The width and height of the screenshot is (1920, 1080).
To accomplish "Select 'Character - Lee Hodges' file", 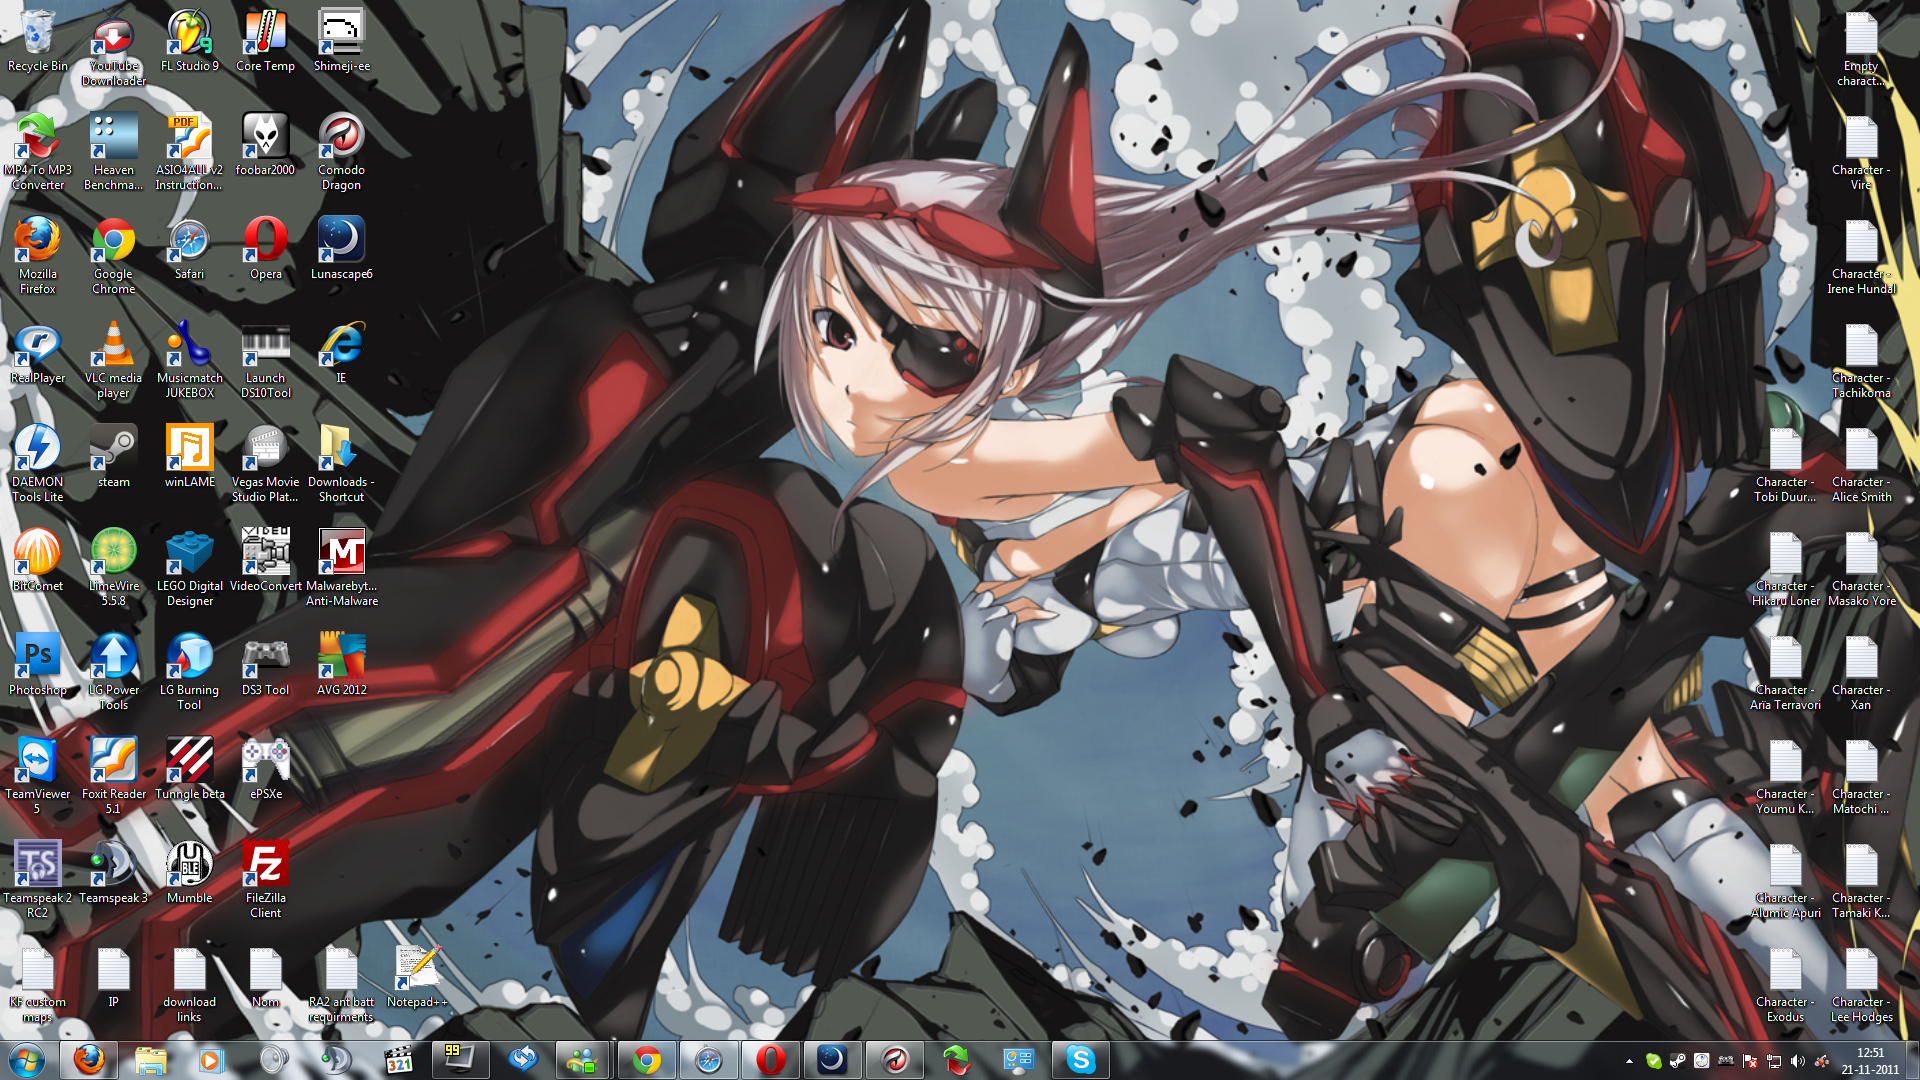I will pos(1861,984).
